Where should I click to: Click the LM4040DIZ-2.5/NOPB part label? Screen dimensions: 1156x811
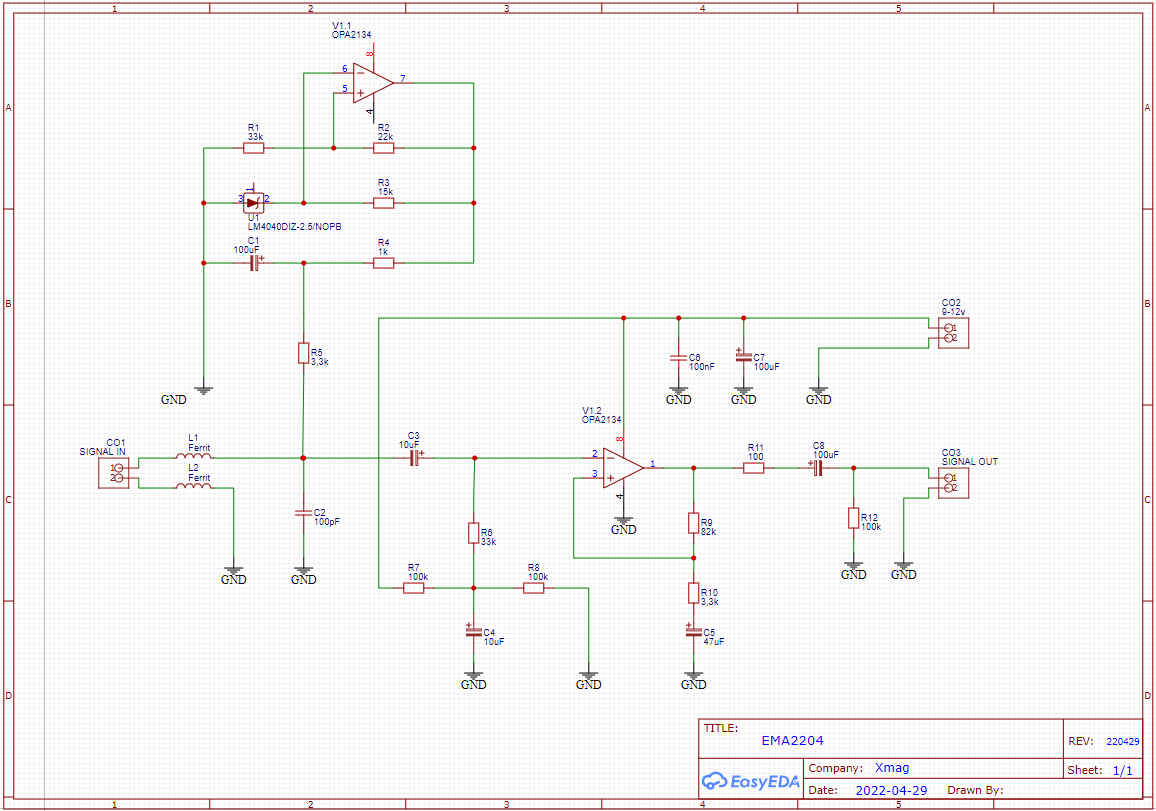click(294, 227)
